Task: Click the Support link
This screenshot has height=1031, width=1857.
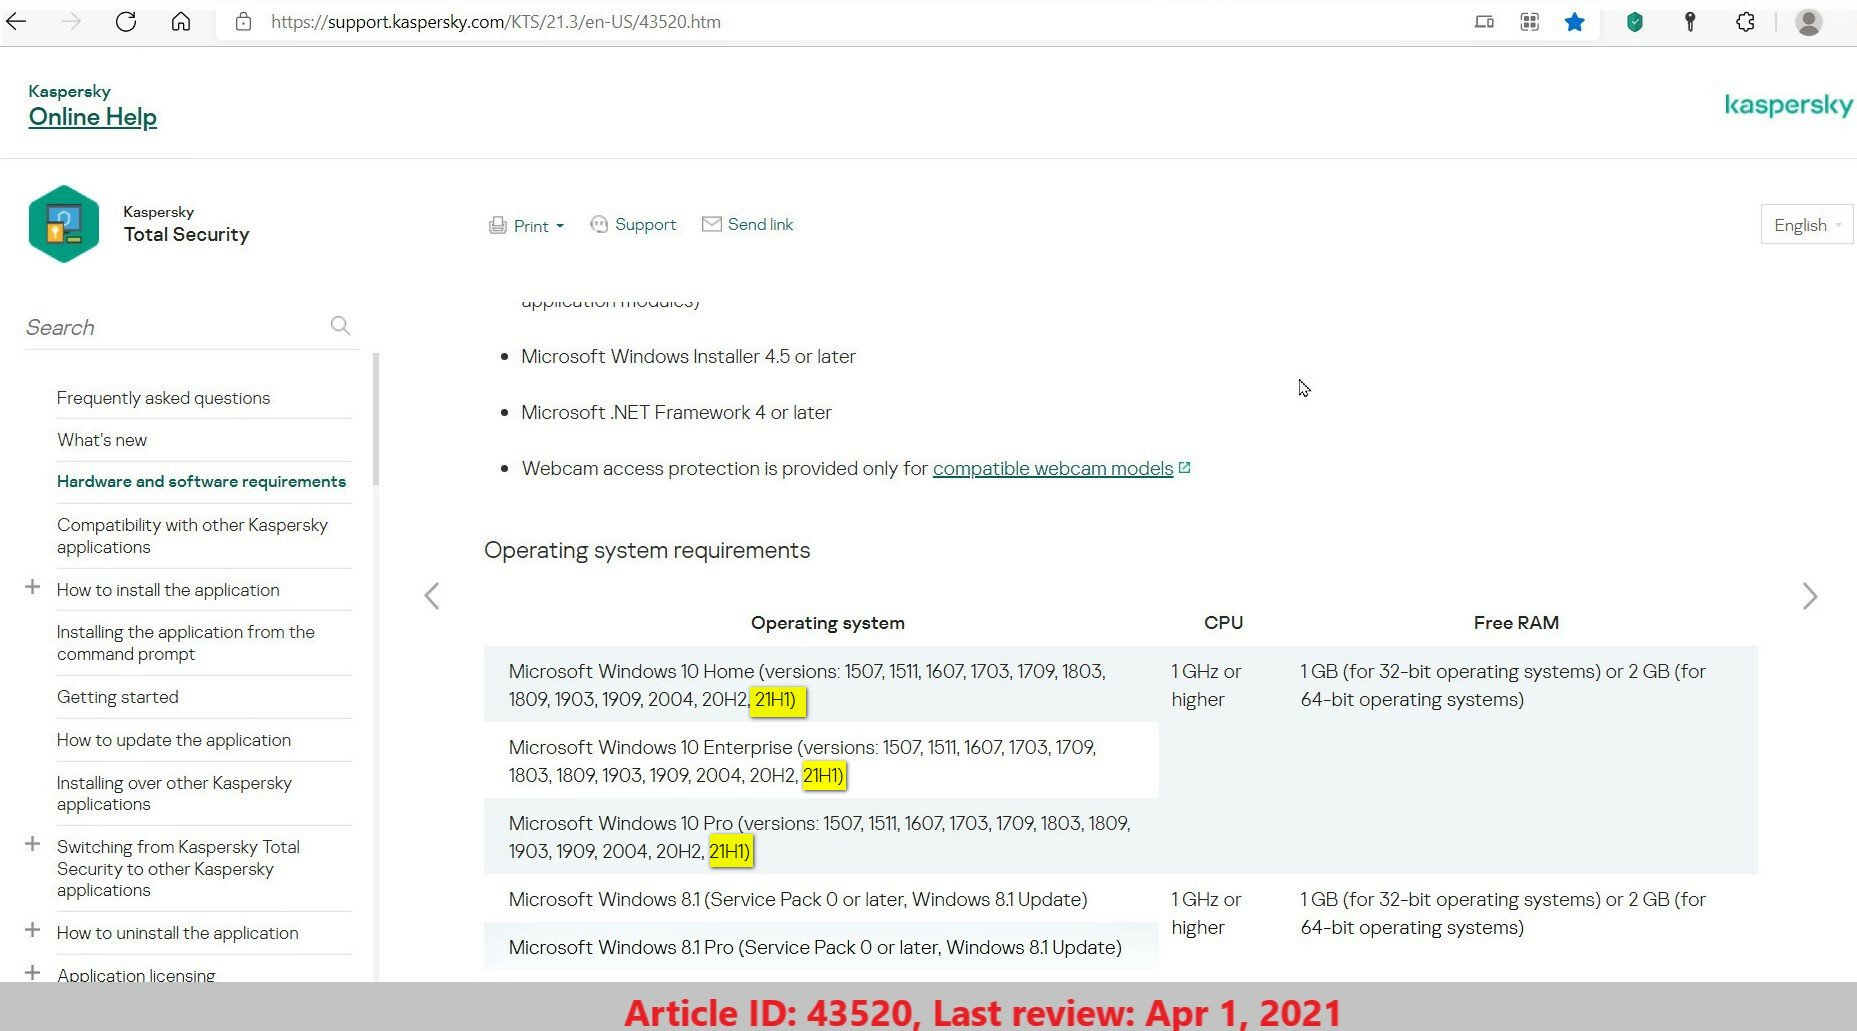Action: pyautogui.click(x=645, y=225)
